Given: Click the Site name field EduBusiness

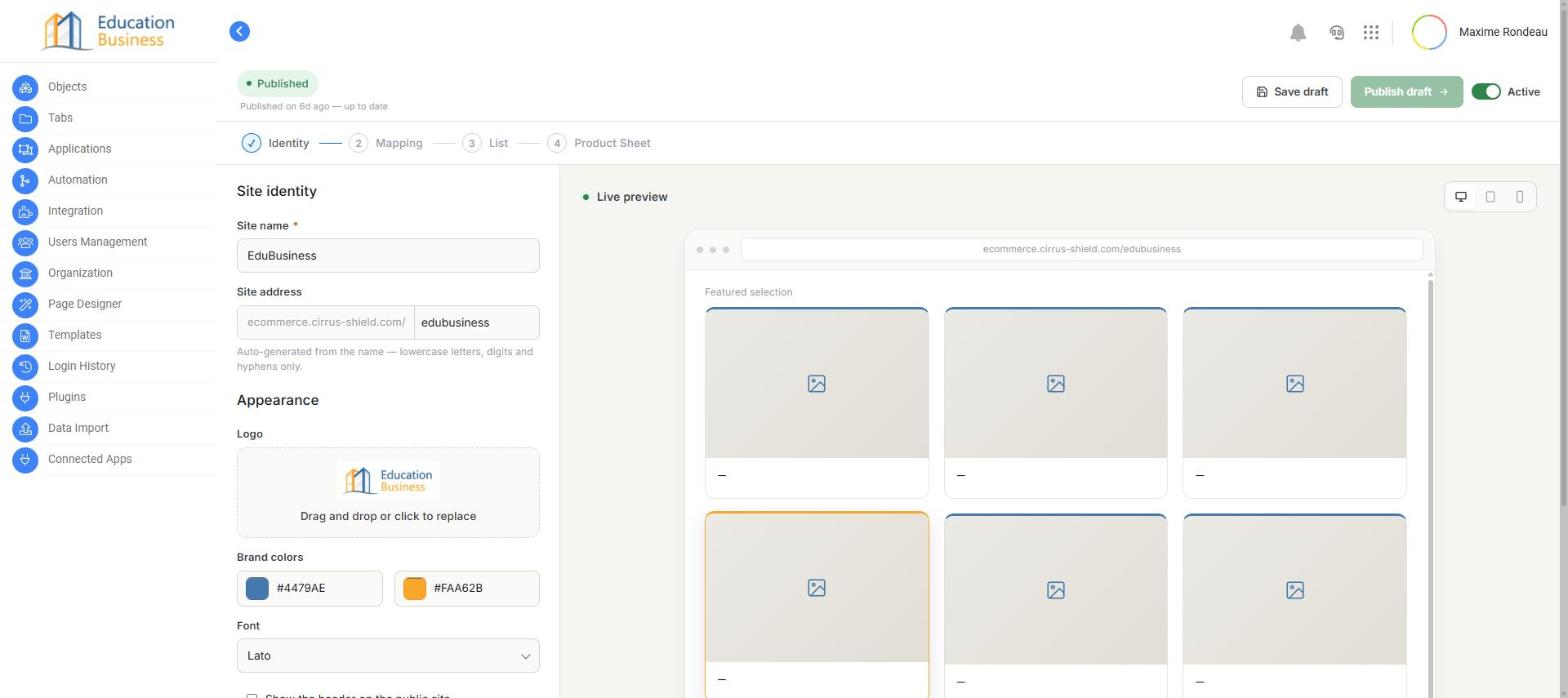Looking at the screenshot, I should pyautogui.click(x=388, y=256).
